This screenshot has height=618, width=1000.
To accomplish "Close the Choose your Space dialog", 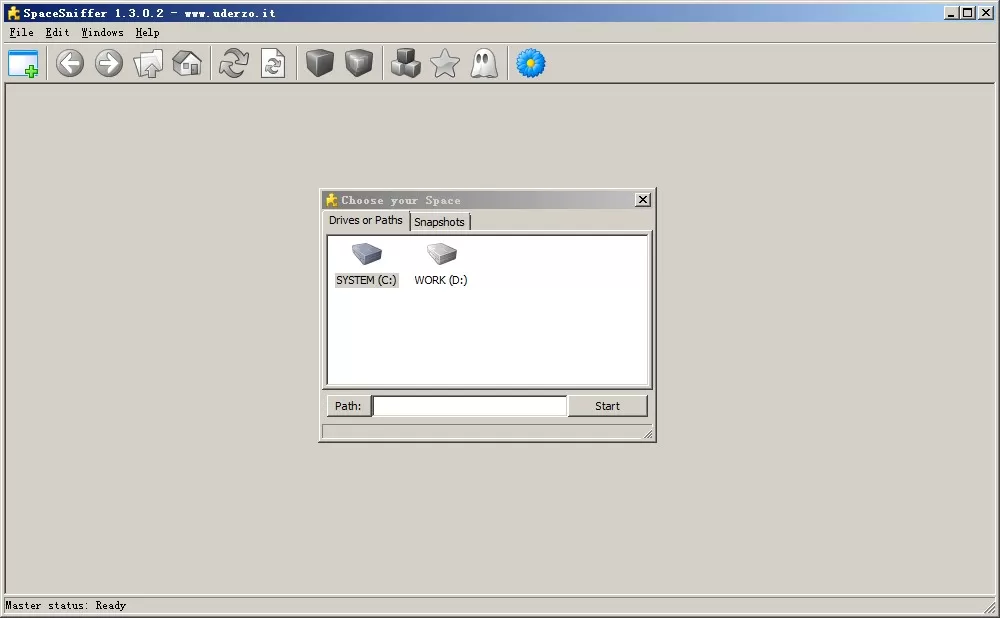I will tap(643, 200).
